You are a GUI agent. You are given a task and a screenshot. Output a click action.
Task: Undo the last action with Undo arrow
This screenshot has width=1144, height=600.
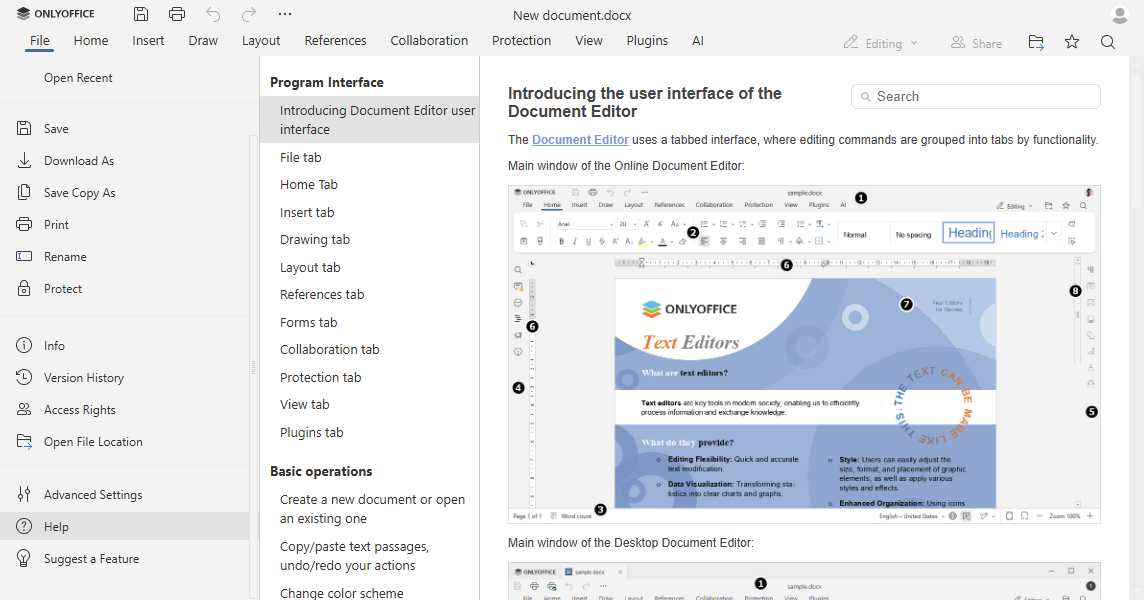click(212, 14)
